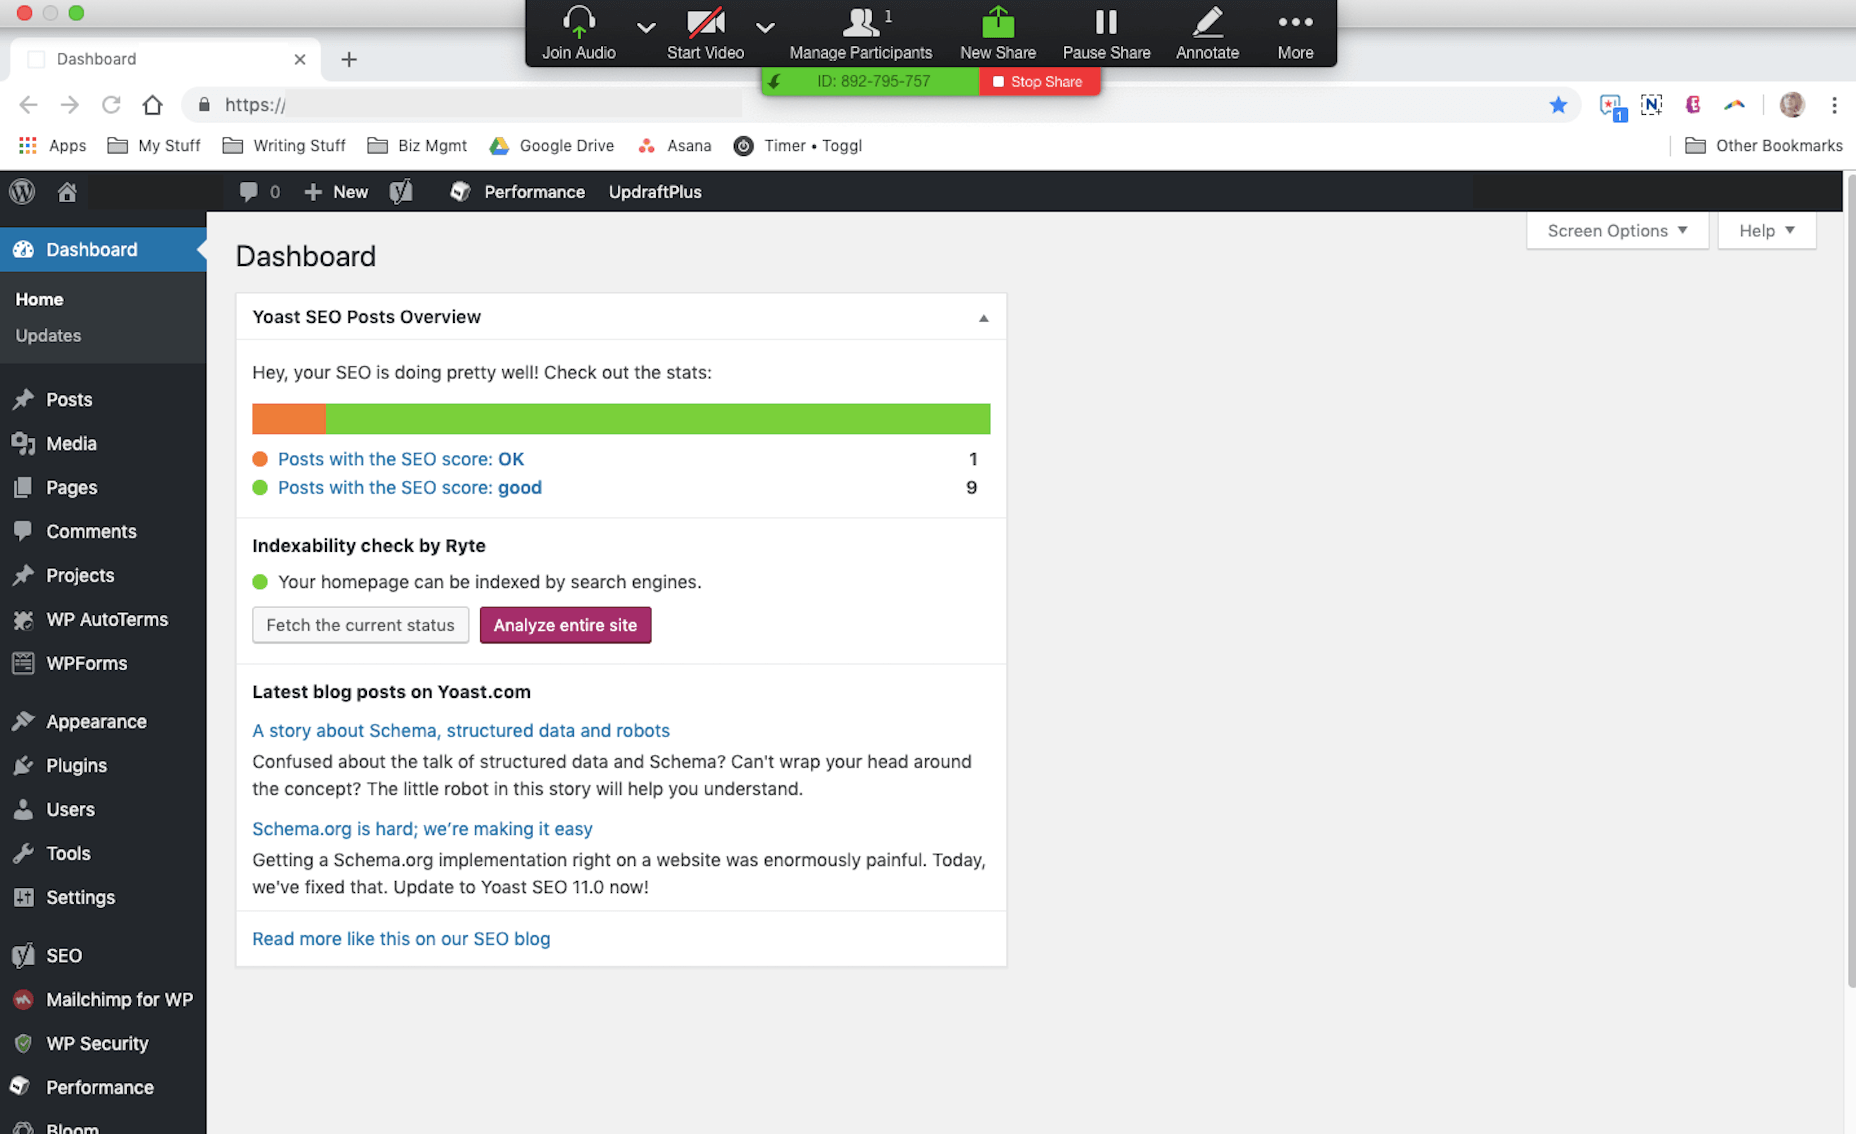This screenshot has width=1856, height=1134.
Task: Click the Fetch the current status button
Action: pos(360,625)
